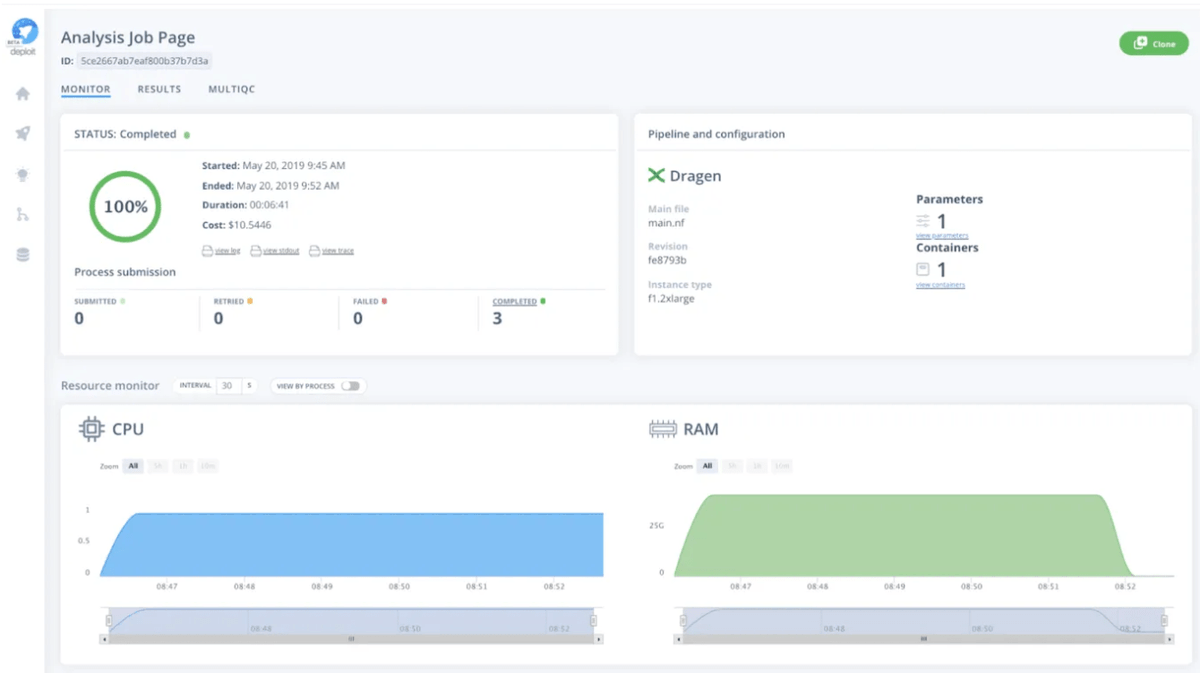Click the green Clone button
The height and width of the screenshot is (673, 1200).
(1154, 43)
